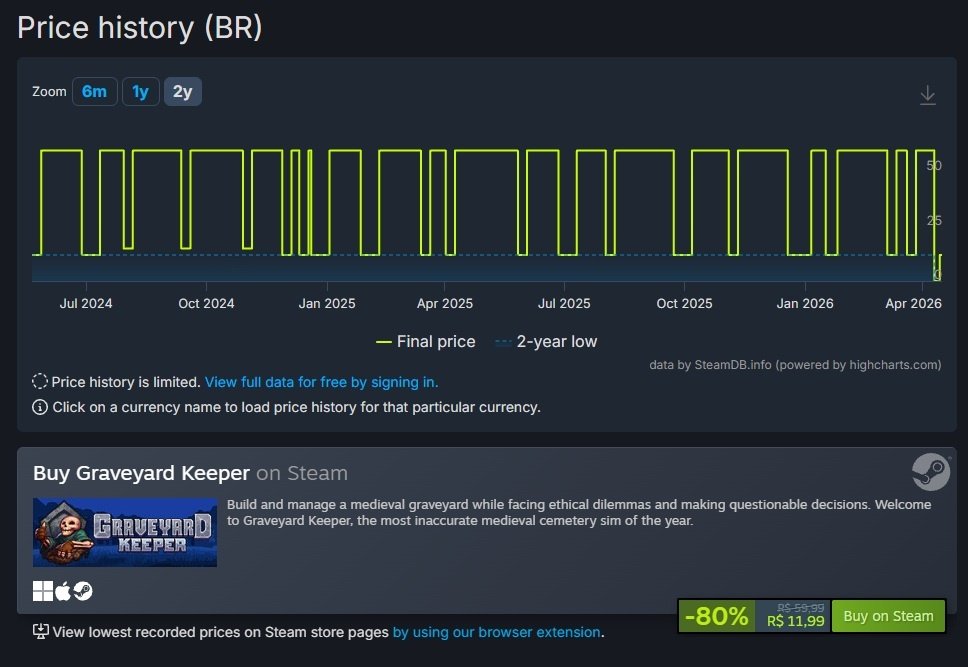Switch chart zoom to 1y
The image size is (968, 667).
tap(140, 92)
